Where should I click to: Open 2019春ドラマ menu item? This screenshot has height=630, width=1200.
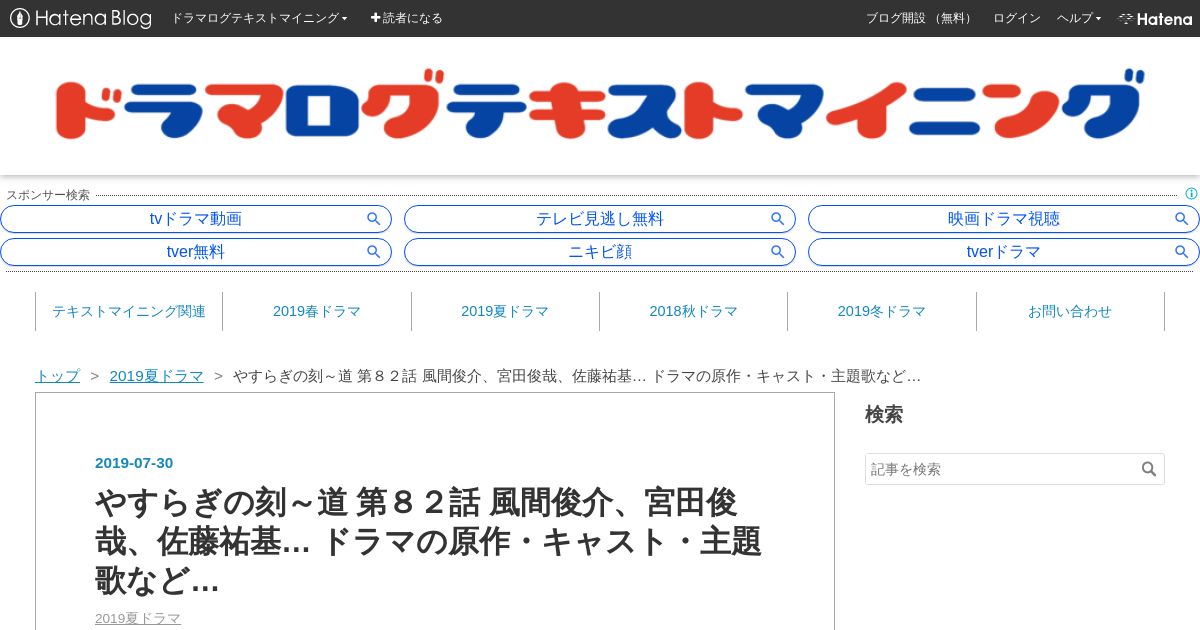click(317, 311)
